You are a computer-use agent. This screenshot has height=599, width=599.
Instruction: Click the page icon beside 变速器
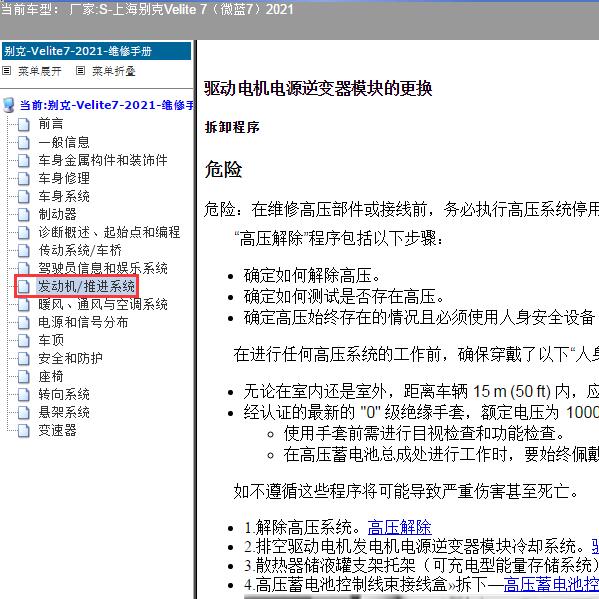coord(24,430)
